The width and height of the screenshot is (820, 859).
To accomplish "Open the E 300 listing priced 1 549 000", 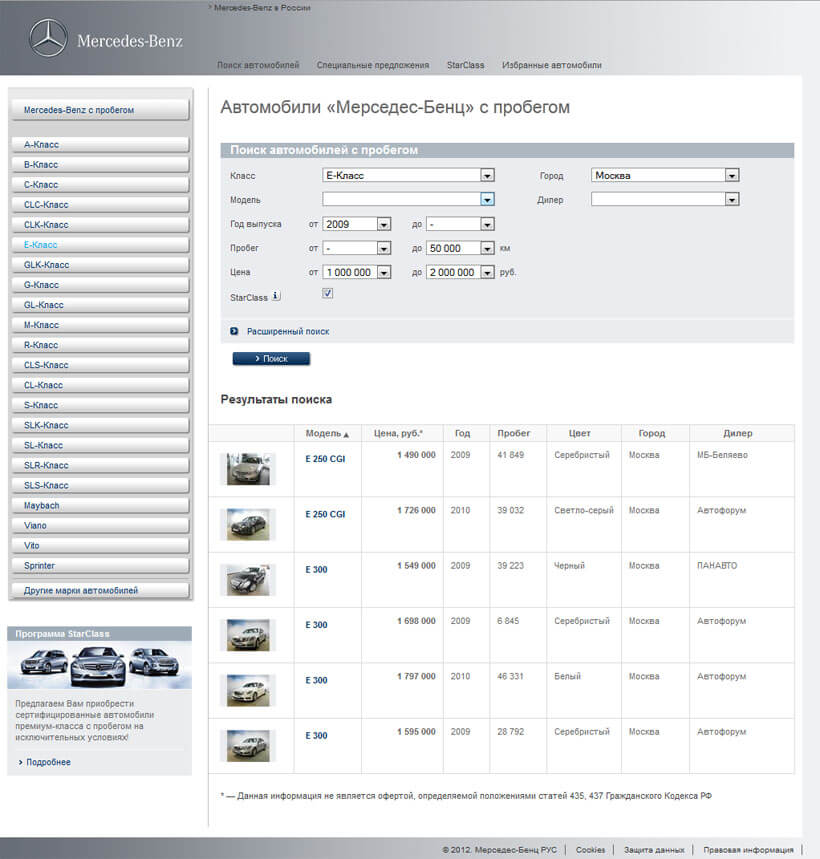I will tap(316, 570).
